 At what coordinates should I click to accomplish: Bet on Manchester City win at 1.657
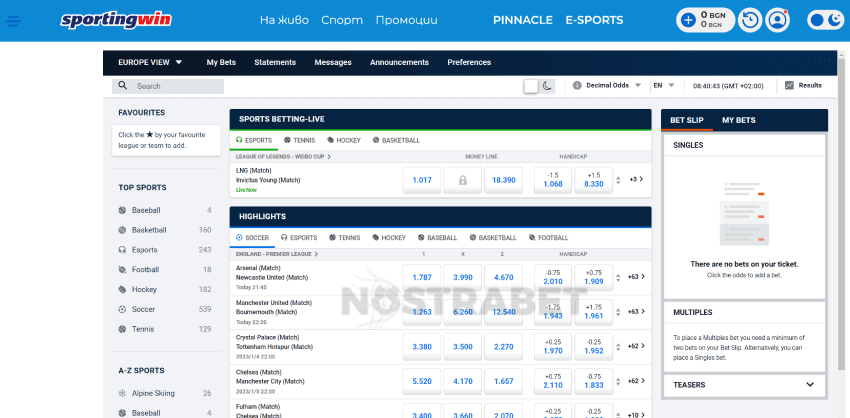[504, 382]
